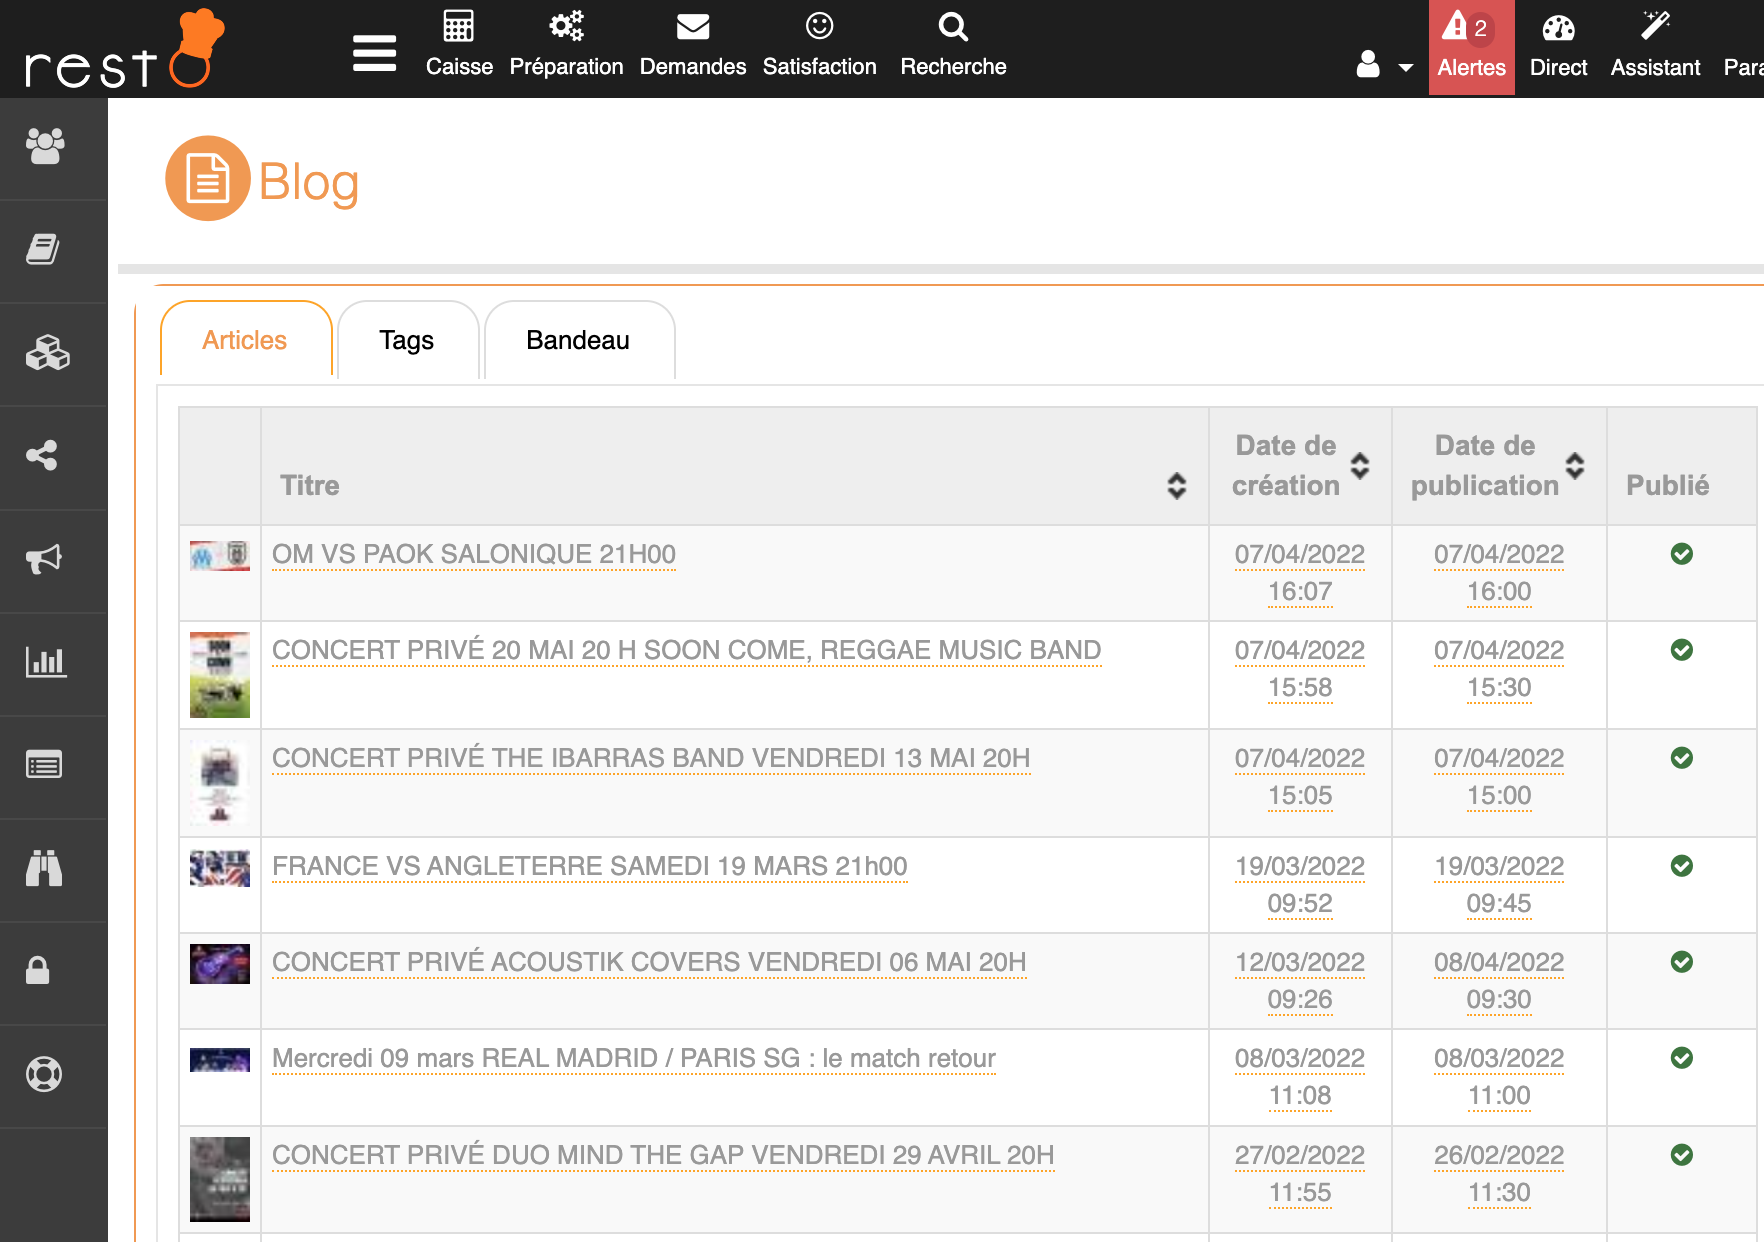Image resolution: width=1764 pixels, height=1242 pixels.
Task: Open the Satisfaction smiley icon
Action: [819, 27]
